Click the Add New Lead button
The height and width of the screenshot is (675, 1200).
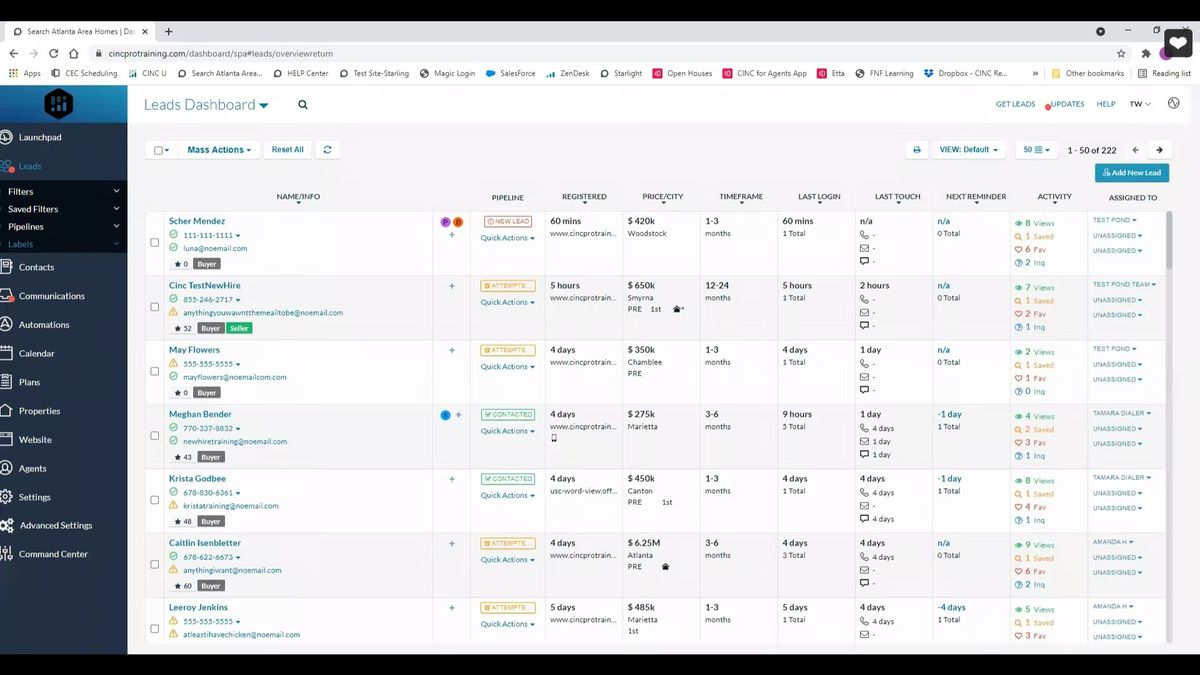(x=1130, y=172)
